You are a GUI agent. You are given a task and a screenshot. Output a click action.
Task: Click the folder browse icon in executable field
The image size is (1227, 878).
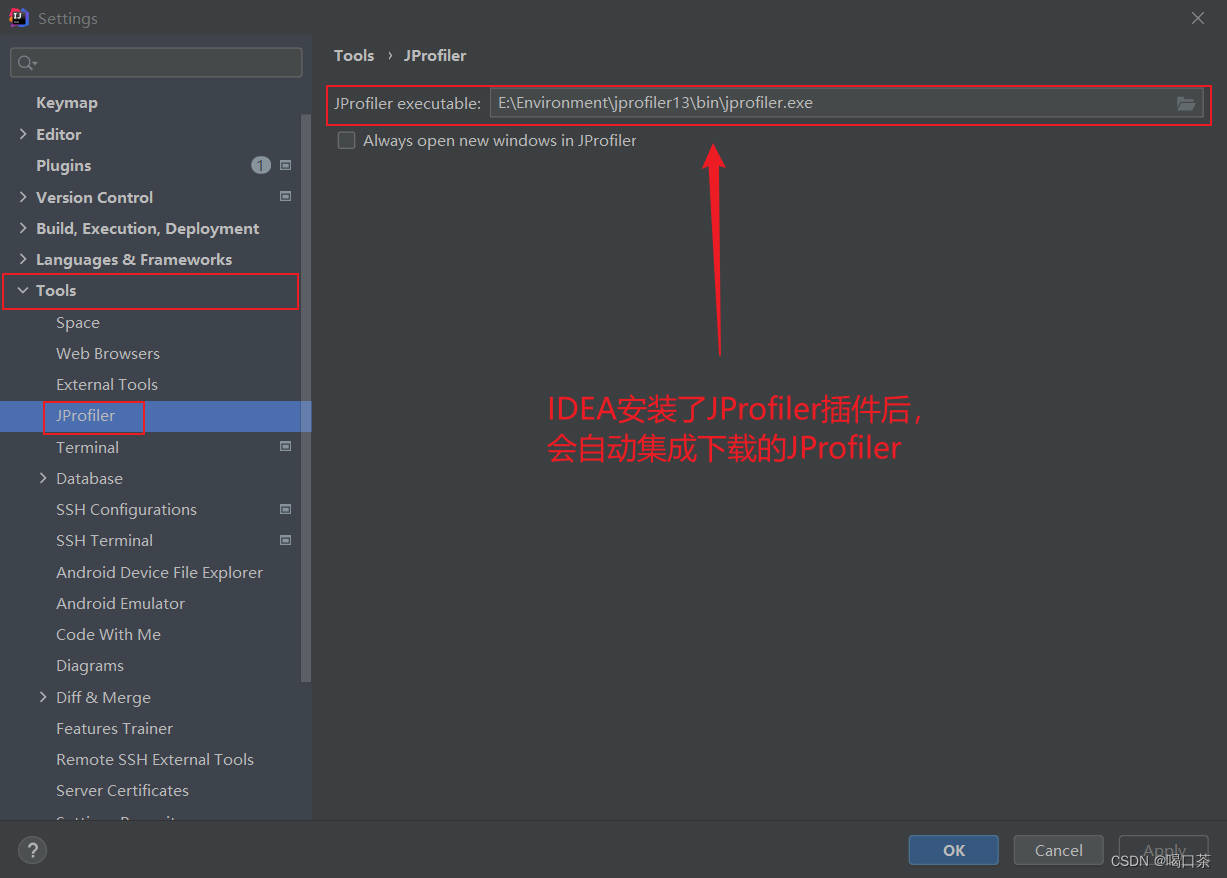pyautogui.click(x=1186, y=103)
